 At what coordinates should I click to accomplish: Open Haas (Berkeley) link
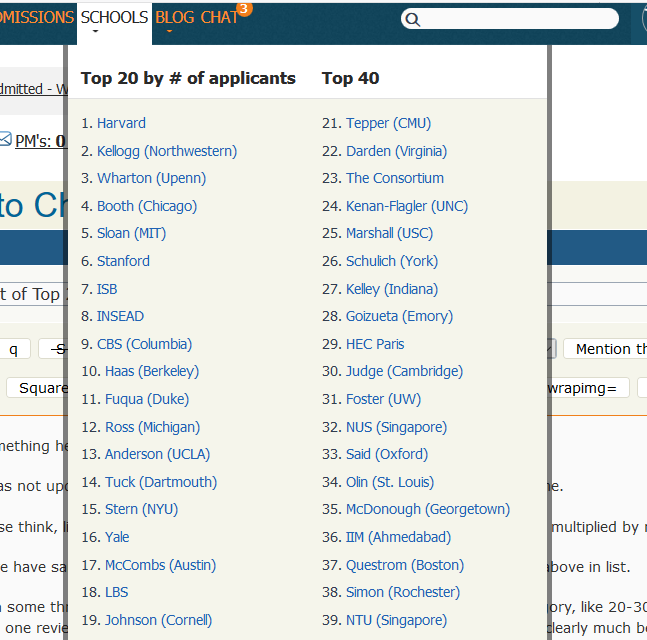[152, 371]
